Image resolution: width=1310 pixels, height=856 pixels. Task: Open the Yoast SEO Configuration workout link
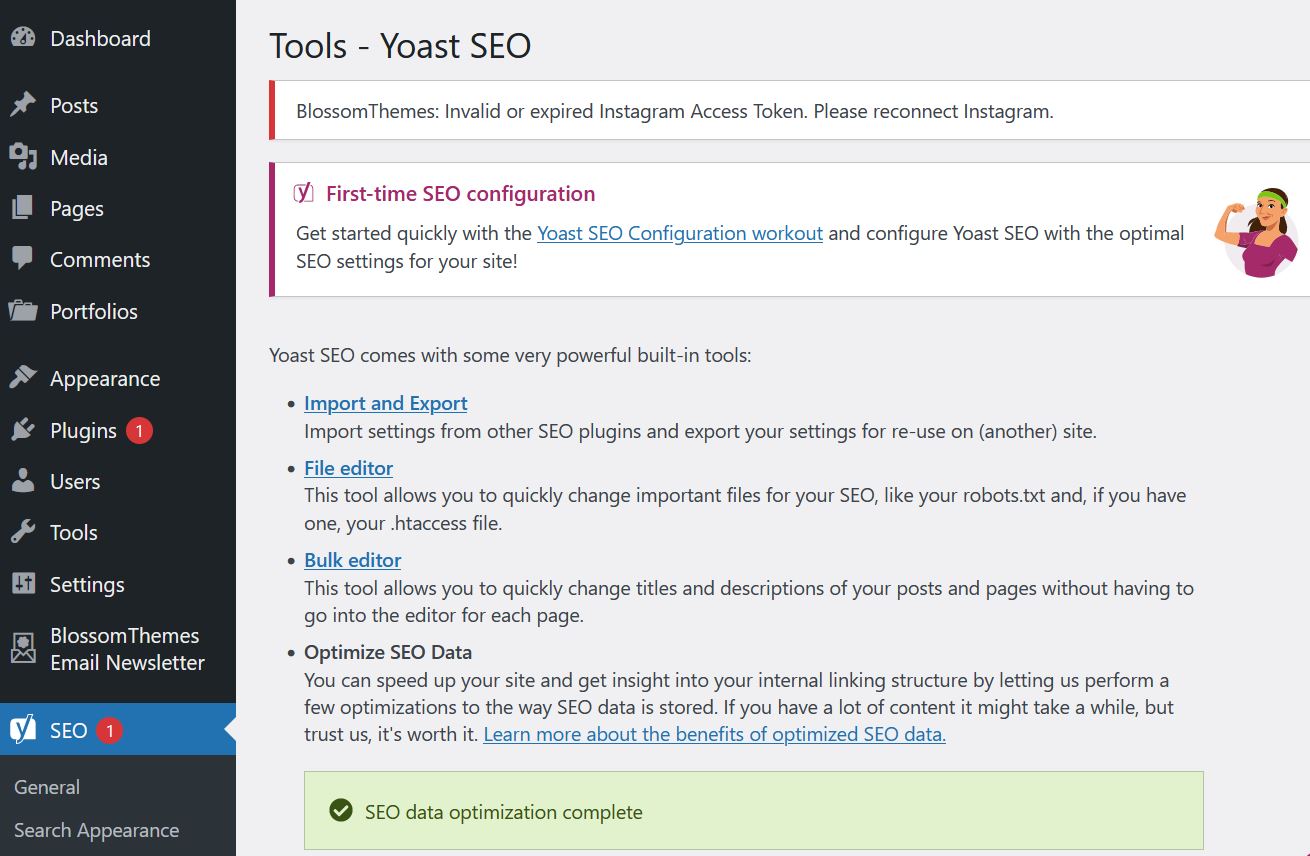click(x=679, y=233)
